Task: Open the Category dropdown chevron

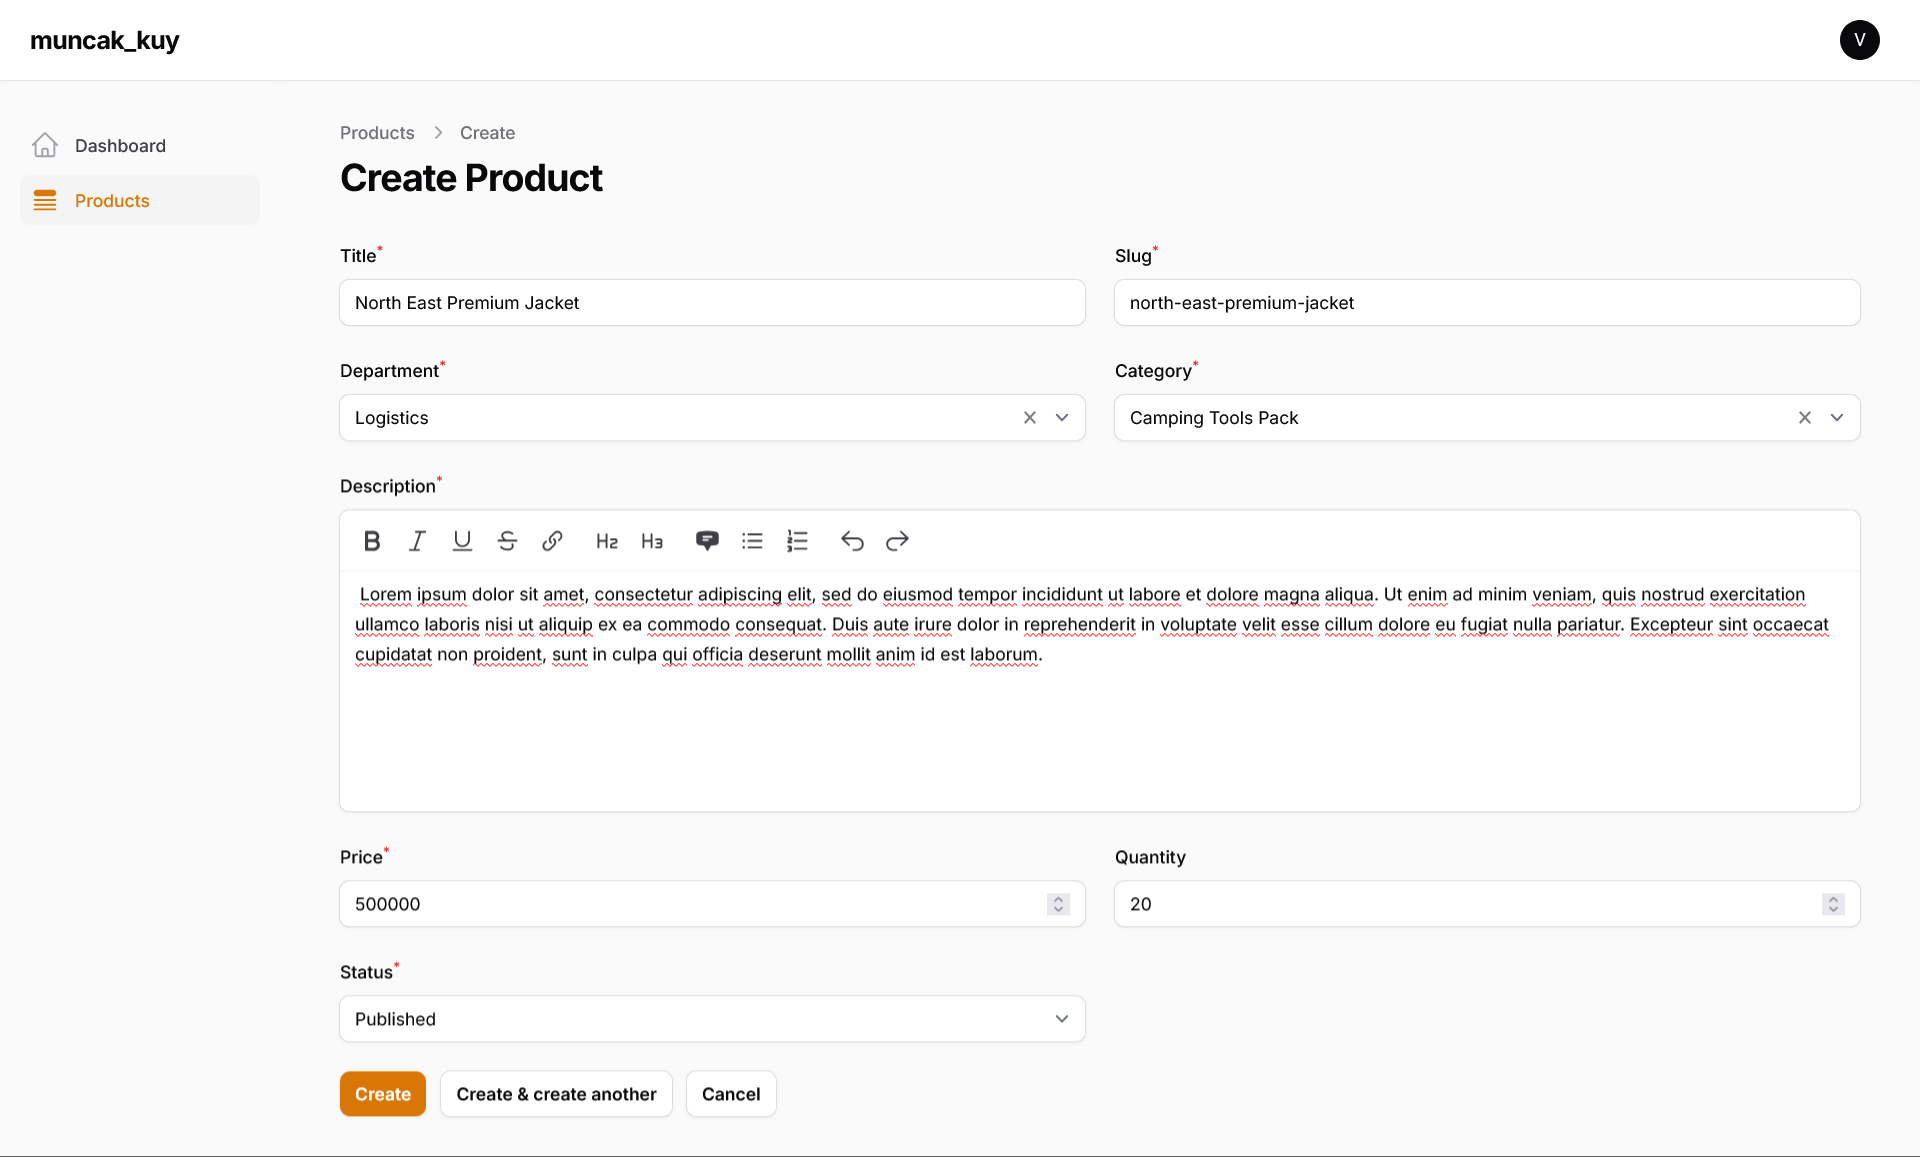Action: click(1837, 418)
